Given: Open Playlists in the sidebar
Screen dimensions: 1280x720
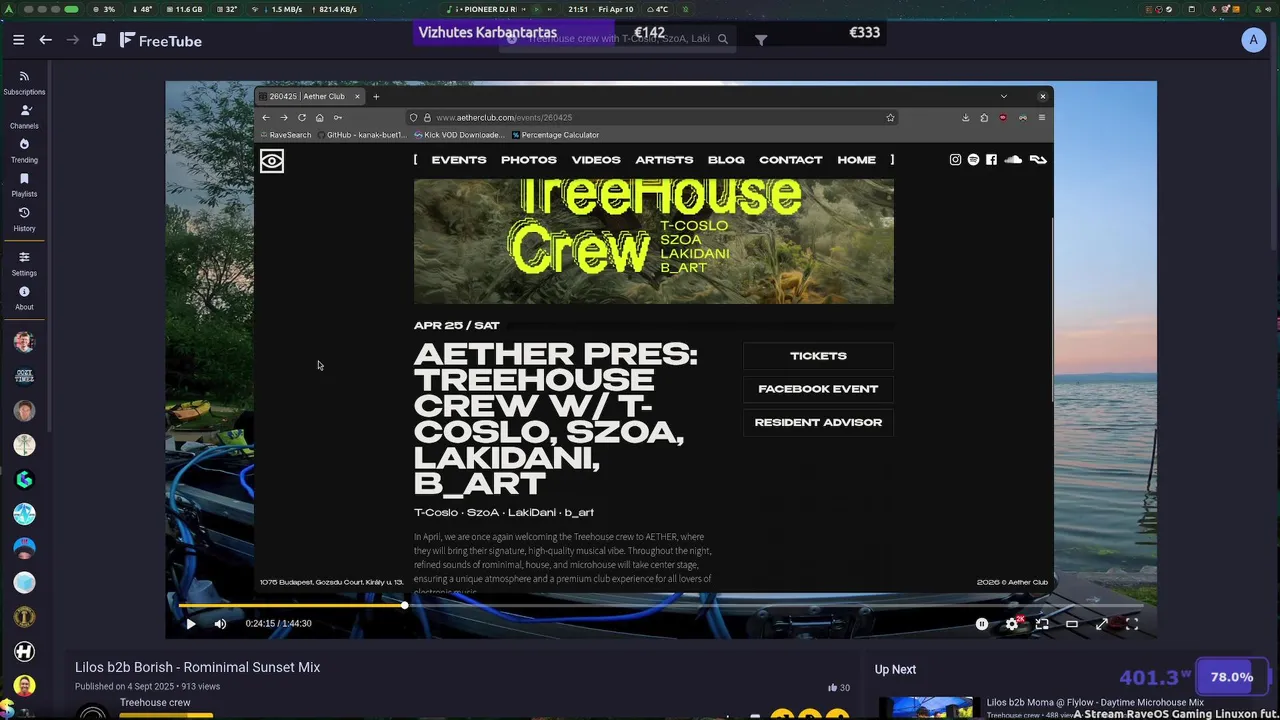Looking at the screenshot, I should coord(24,185).
